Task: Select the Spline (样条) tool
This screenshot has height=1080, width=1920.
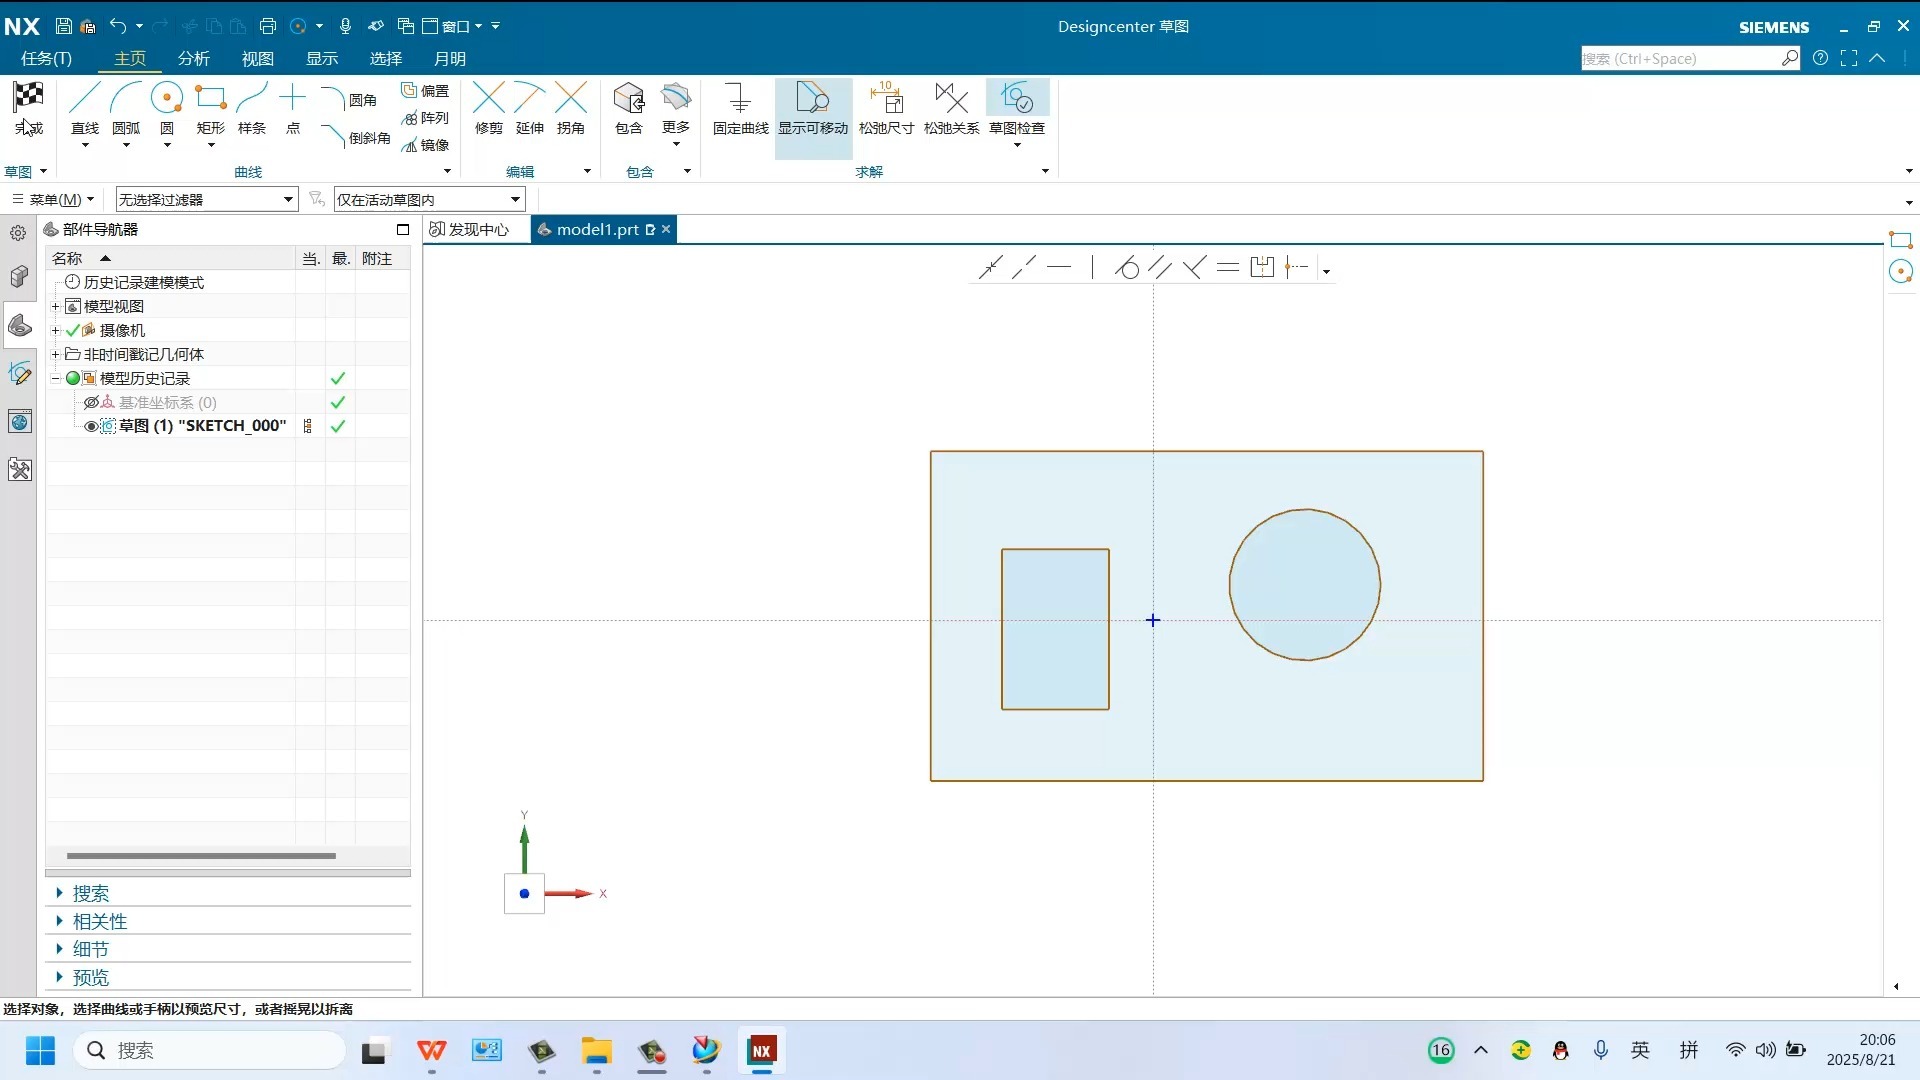Action: [x=252, y=99]
